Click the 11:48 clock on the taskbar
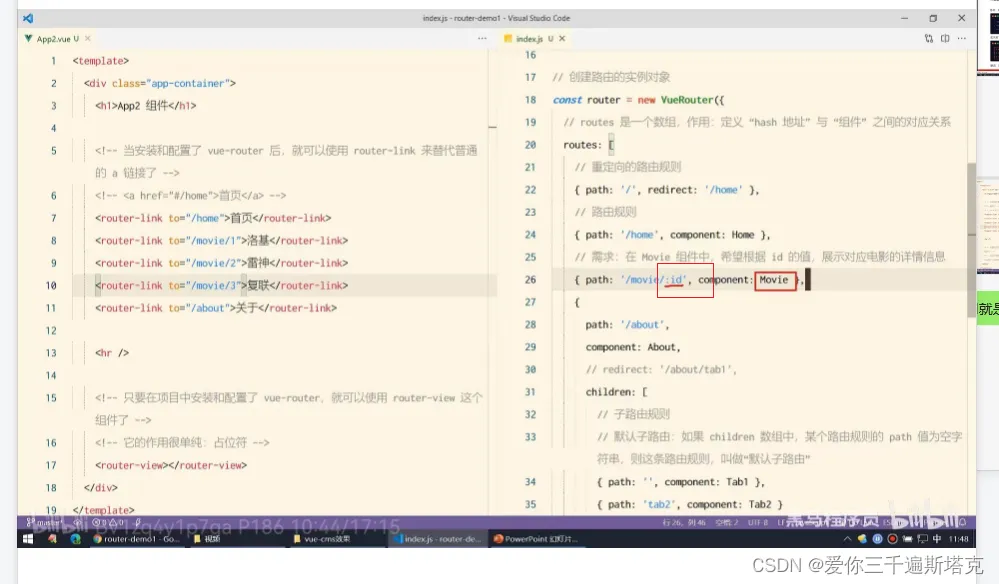999x584 pixels. coord(959,539)
